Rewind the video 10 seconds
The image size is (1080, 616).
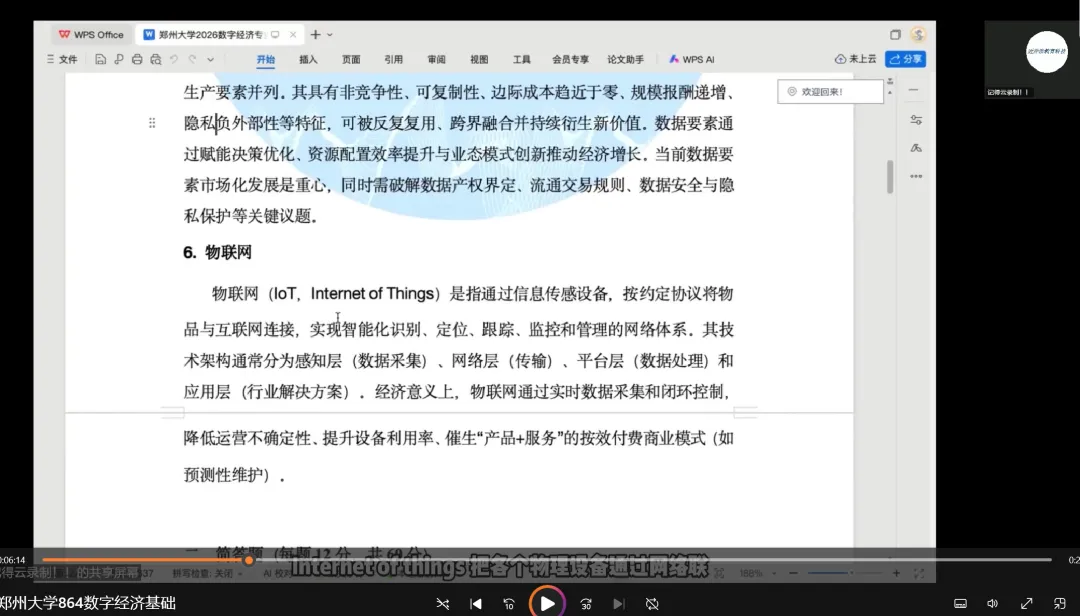509,604
